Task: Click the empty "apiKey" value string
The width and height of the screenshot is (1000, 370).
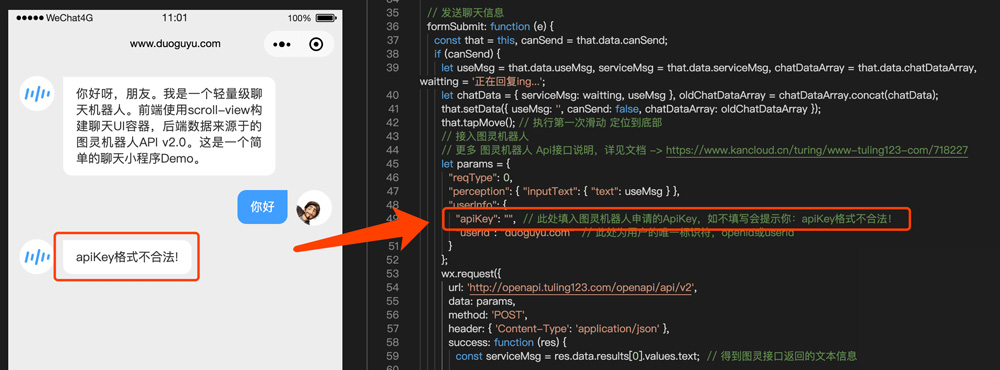Action: pos(509,219)
